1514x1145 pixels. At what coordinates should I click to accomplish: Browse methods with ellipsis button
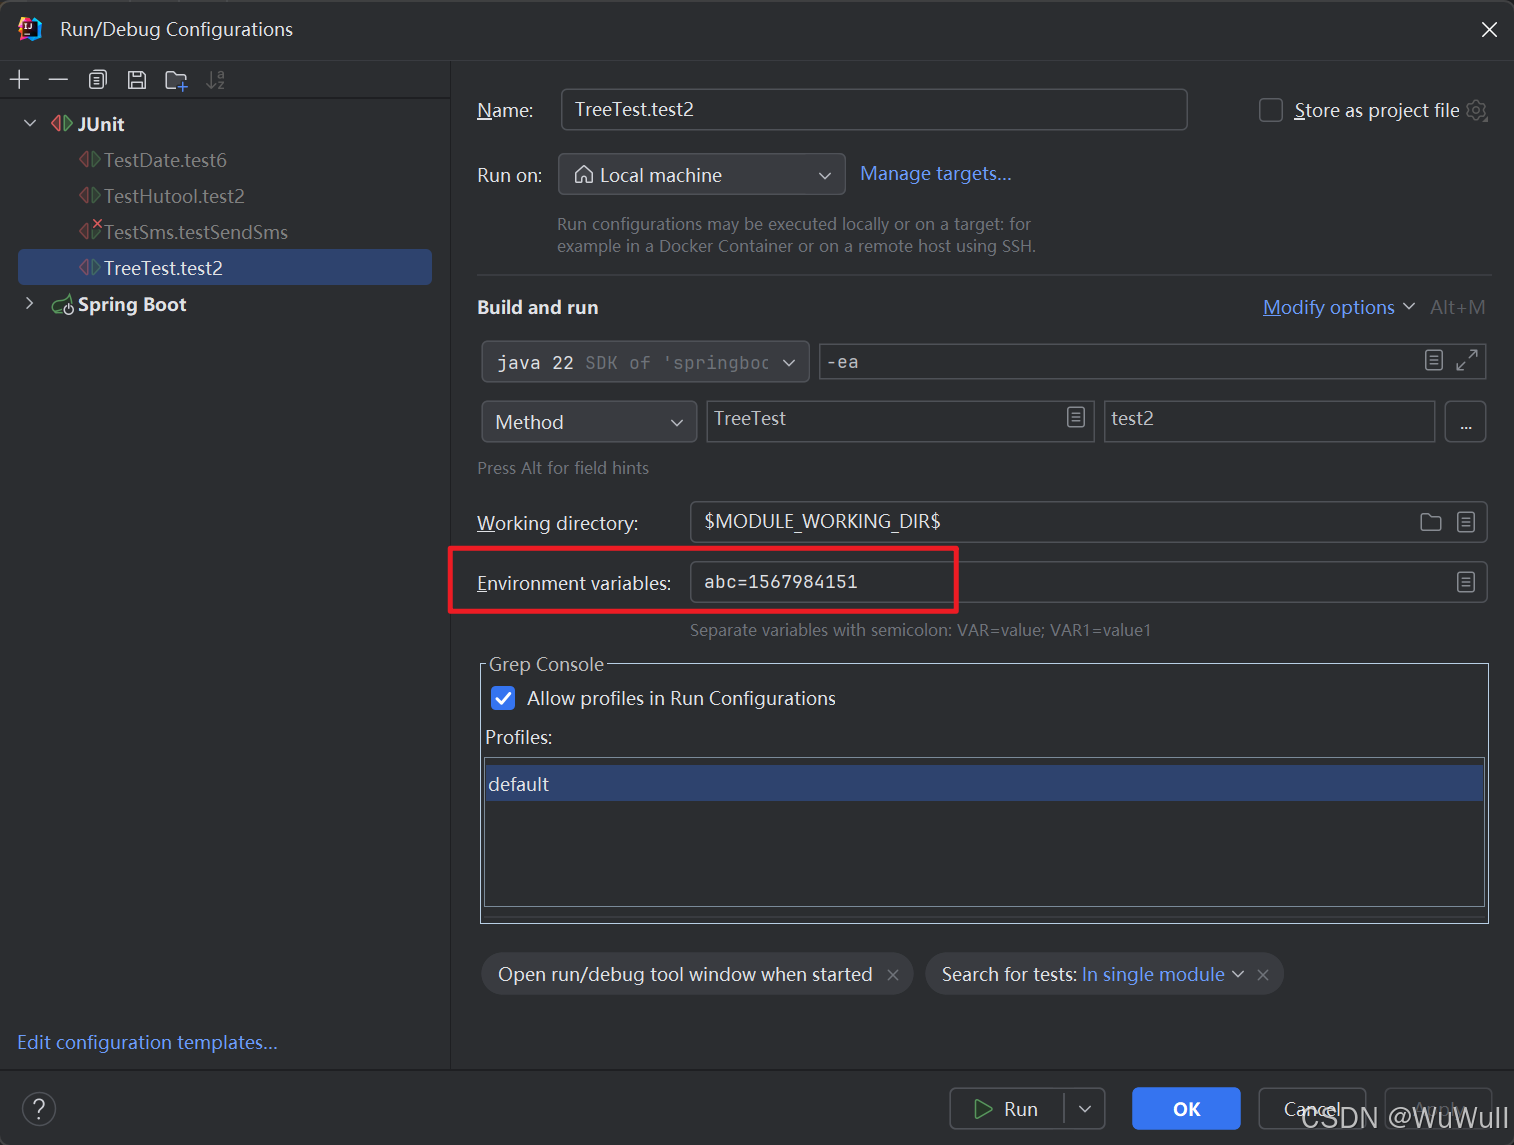coord(1466,422)
